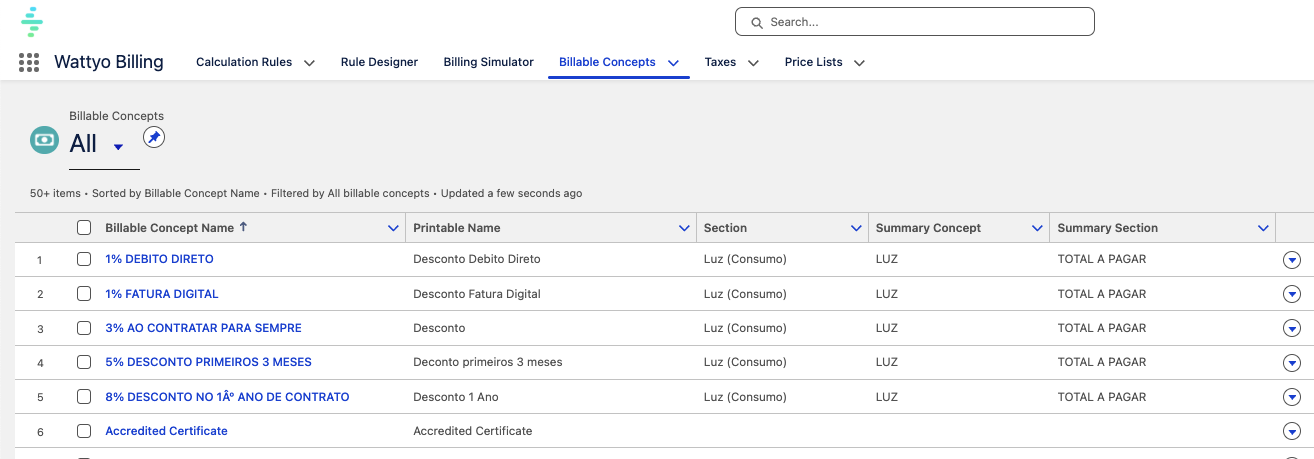Viewport: 1314px width, 459px height.
Task: Open row actions for Accredited Certificate
Action: (1292, 431)
